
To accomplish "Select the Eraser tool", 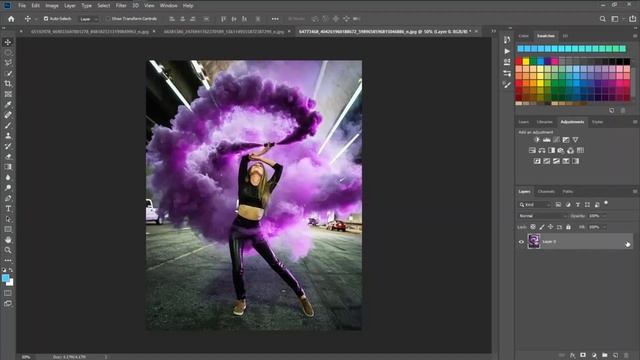I will click(8, 156).
